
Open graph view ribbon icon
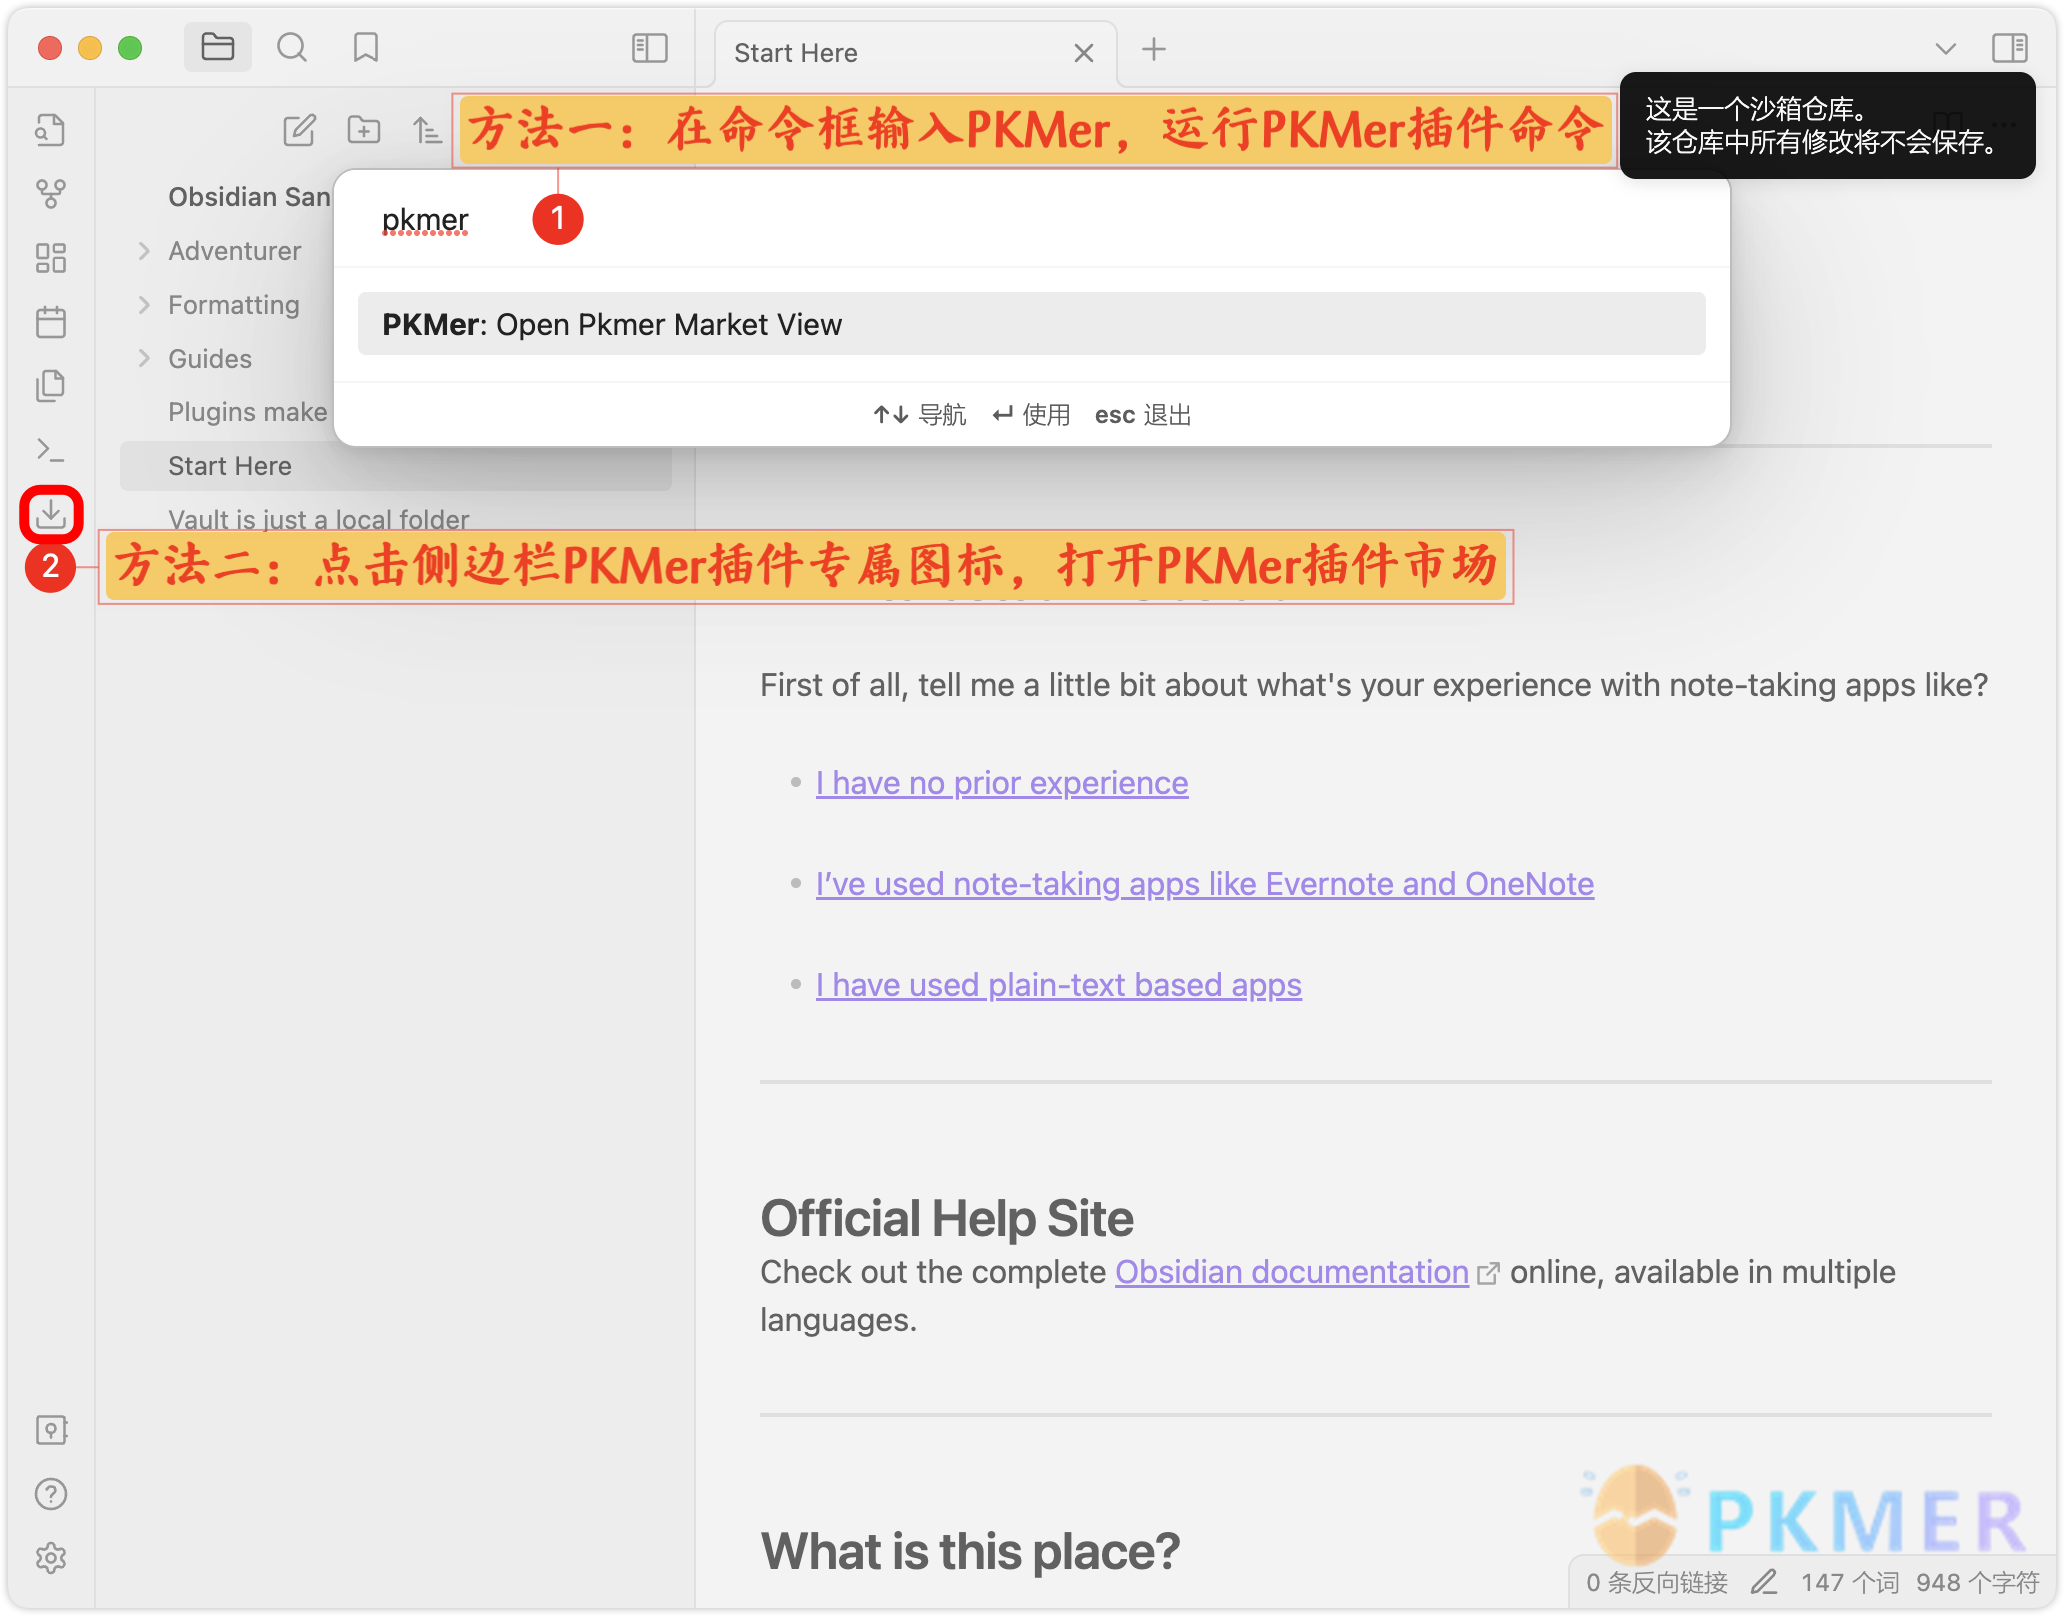[51, 194]
